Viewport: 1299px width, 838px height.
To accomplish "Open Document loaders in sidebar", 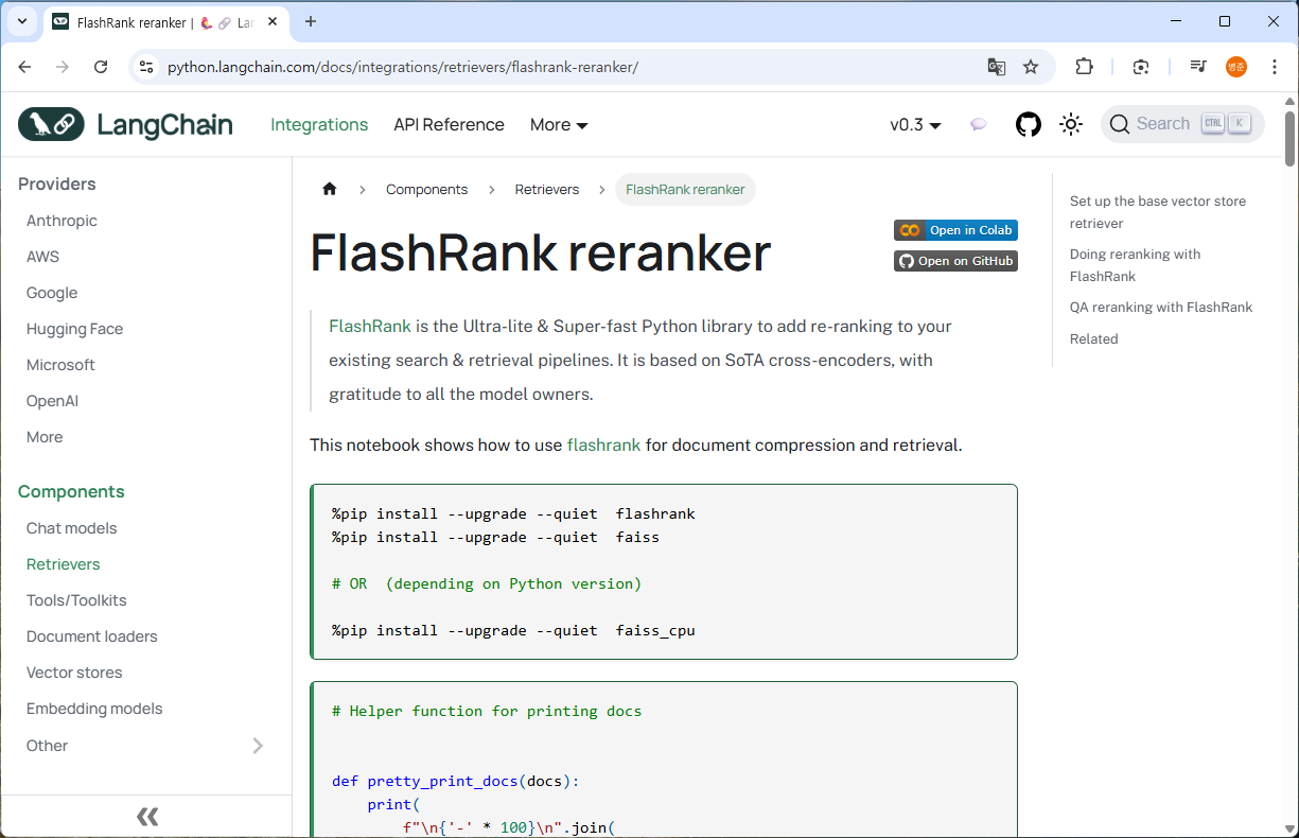I will pyautogui.click(x=92, y=636).
